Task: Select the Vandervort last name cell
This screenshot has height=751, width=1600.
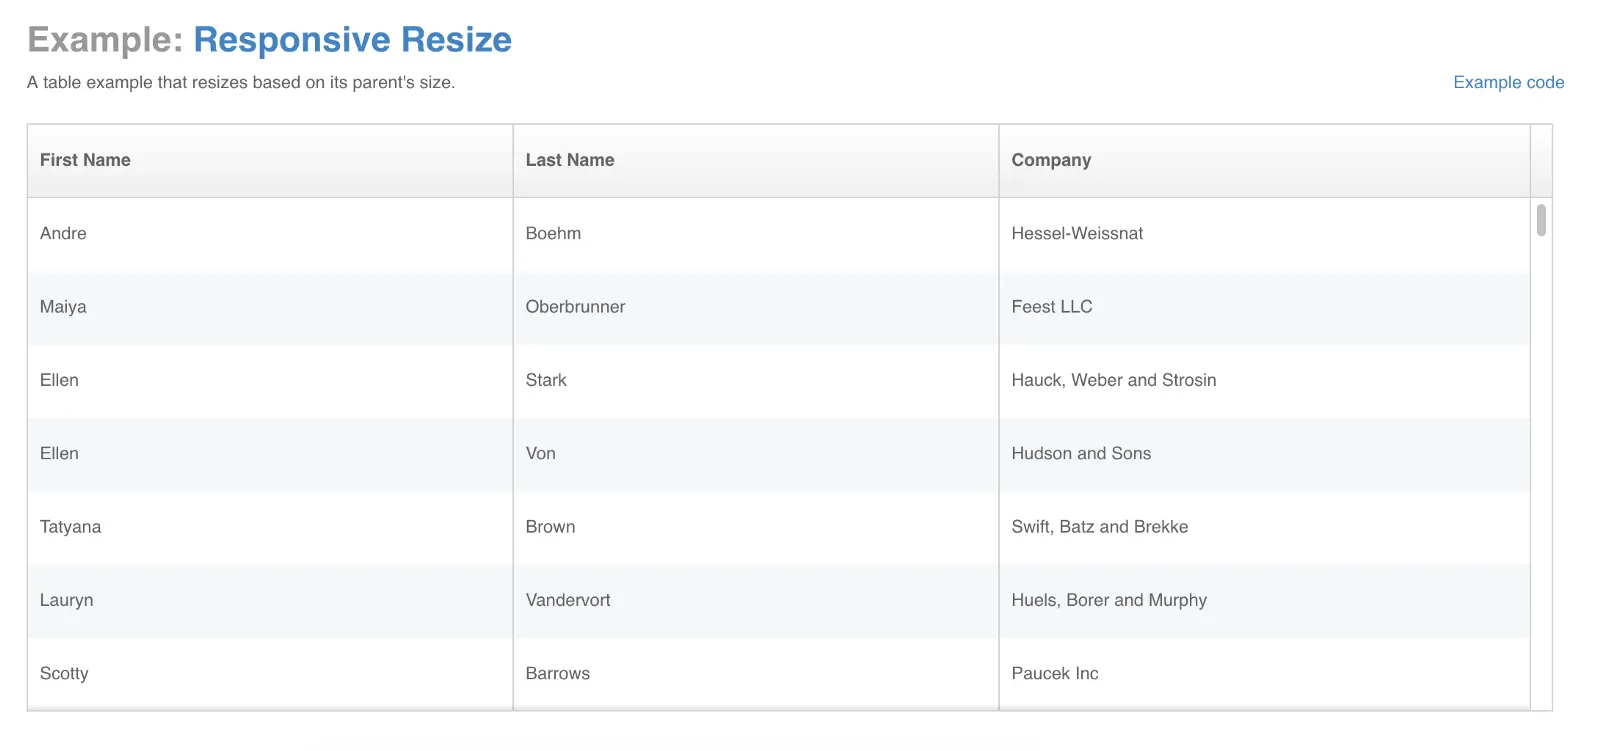Action: click(568, 600)
